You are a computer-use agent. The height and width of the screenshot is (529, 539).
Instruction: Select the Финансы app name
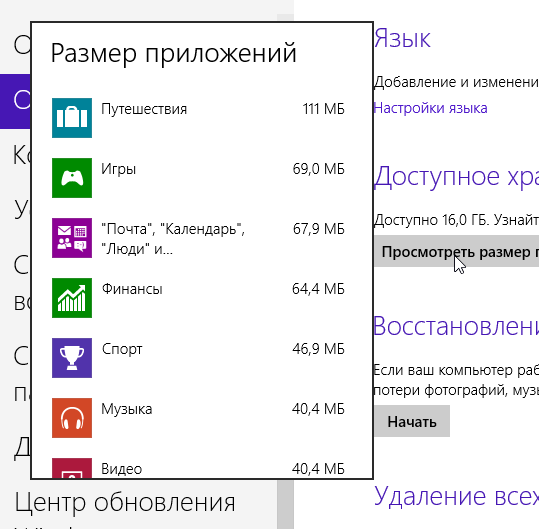(x=132, y=289)
